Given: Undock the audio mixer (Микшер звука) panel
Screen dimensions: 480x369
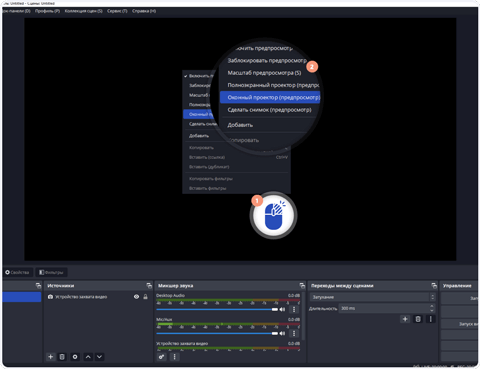Looking at the screenshot, I should (302, 286).
